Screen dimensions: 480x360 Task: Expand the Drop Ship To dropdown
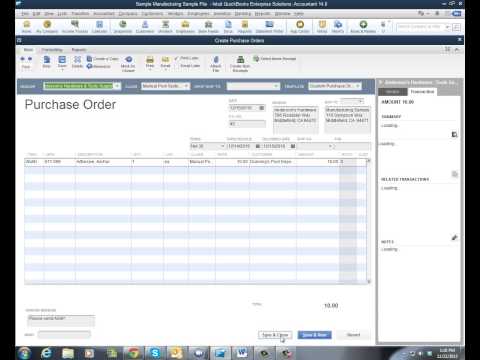(x=276, y=86)
